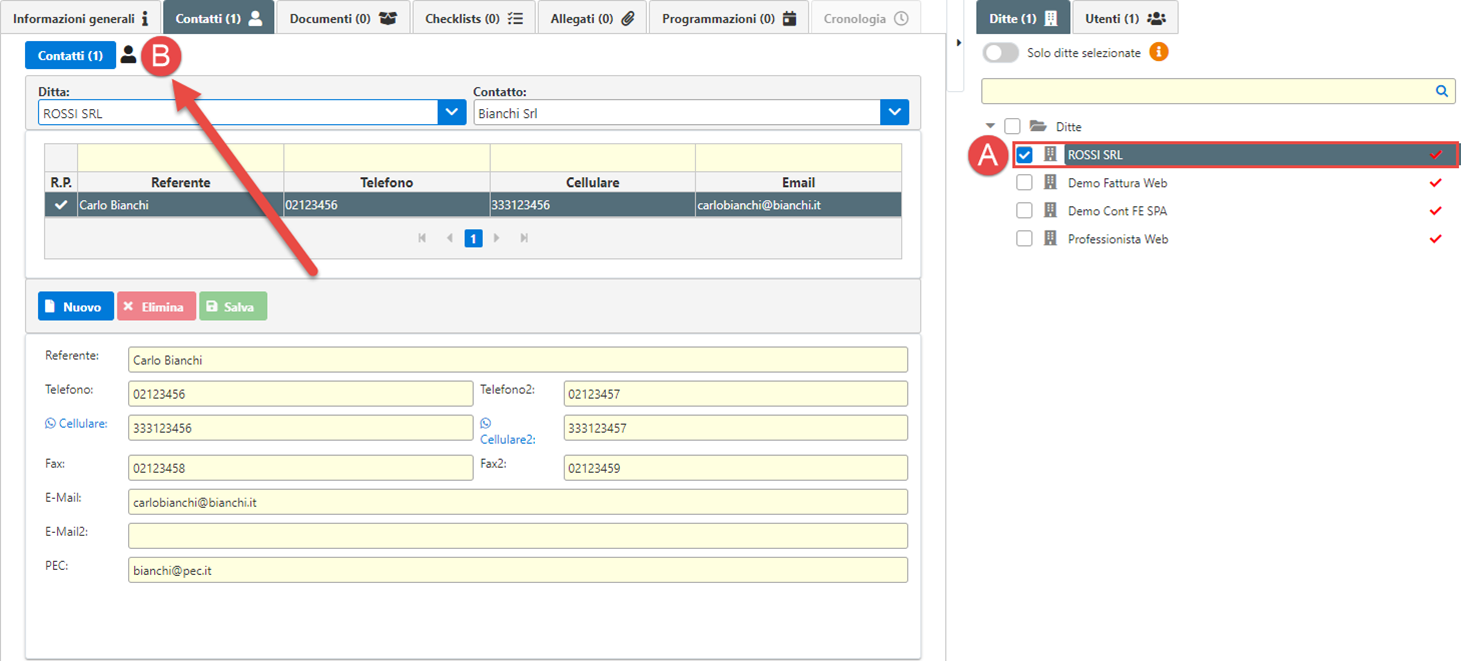Screen dimensions: 1461x661
Task: Click the Cellulare2 field 333123457
Action: click(x=735, y=428)
